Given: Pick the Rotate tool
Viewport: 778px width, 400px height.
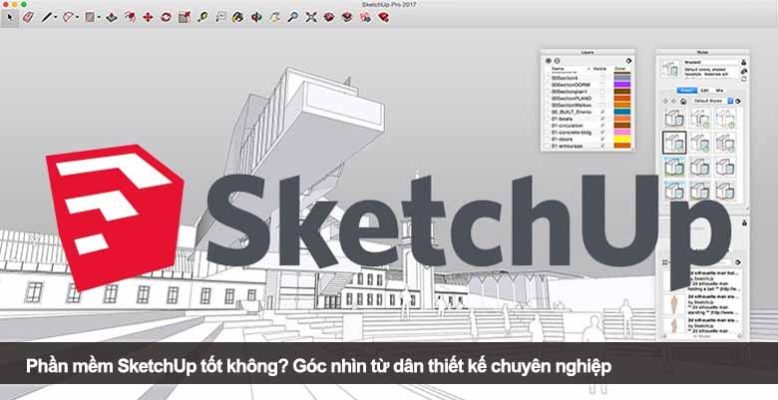Looking at the screenshot, I should coord(166,17).
